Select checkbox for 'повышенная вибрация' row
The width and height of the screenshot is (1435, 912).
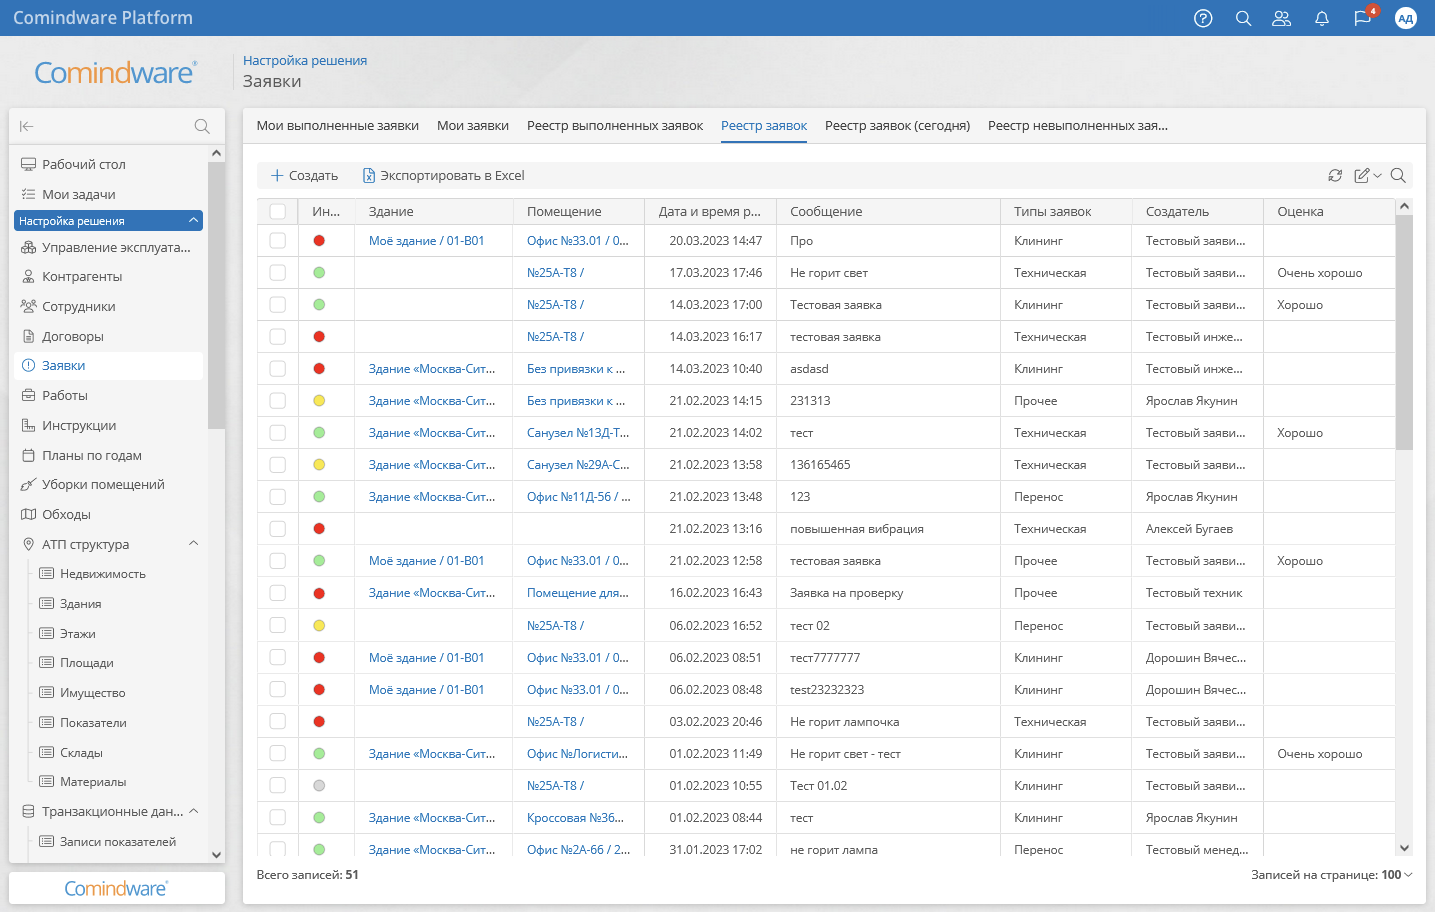click(x=278, y=529)
